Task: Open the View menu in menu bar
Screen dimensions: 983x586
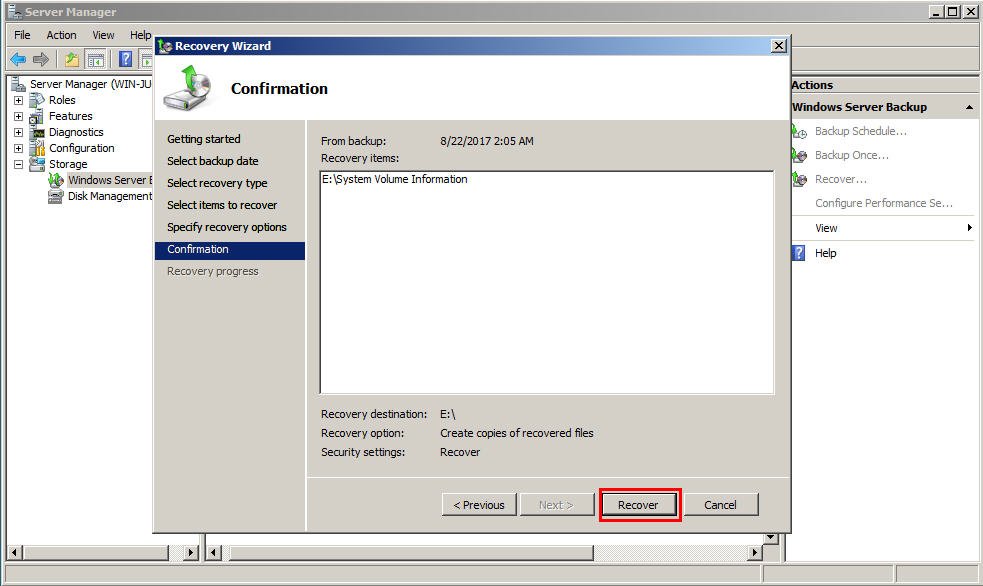Action: [x=103, y=35]
